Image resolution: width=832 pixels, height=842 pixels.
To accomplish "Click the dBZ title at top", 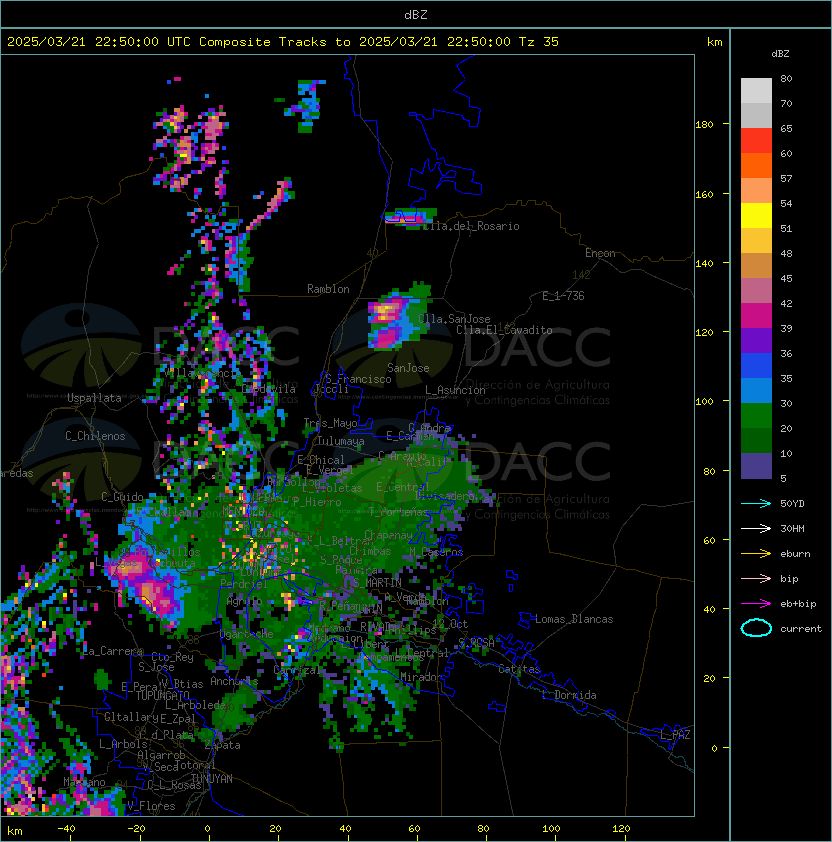I will coord(416,15).
